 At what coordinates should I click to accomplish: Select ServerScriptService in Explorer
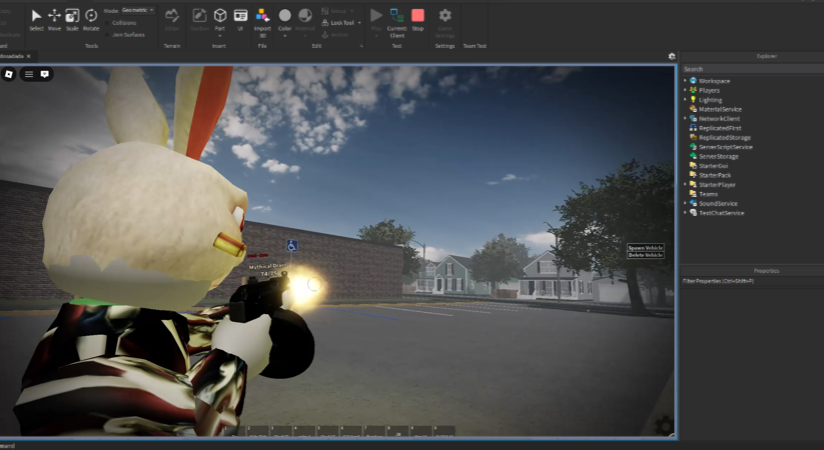pos(725,147)
